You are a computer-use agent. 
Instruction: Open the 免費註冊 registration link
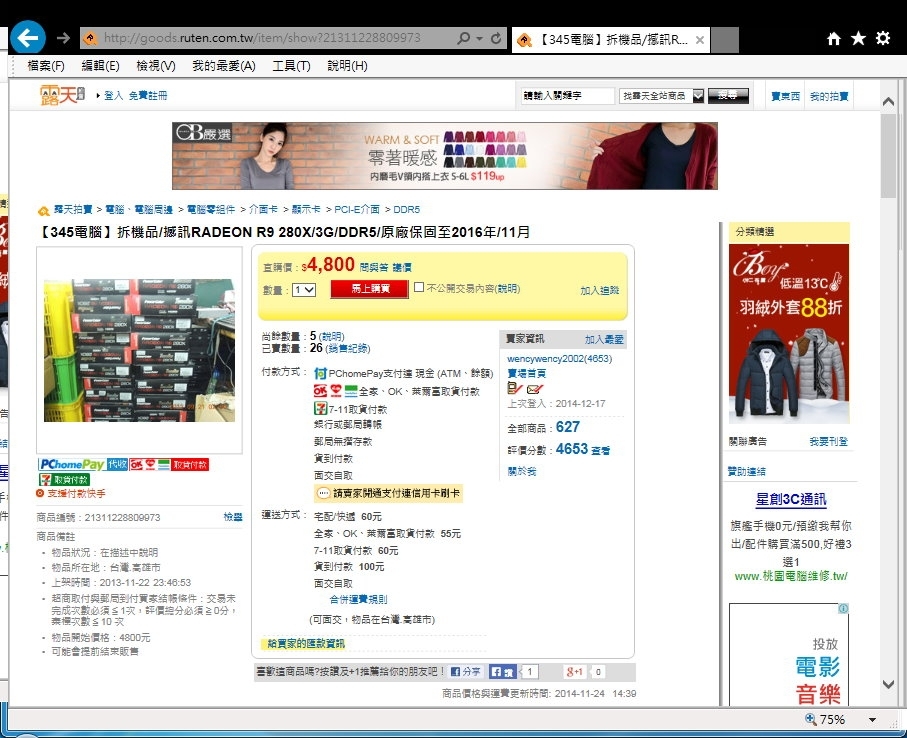[x=148, y=95]
